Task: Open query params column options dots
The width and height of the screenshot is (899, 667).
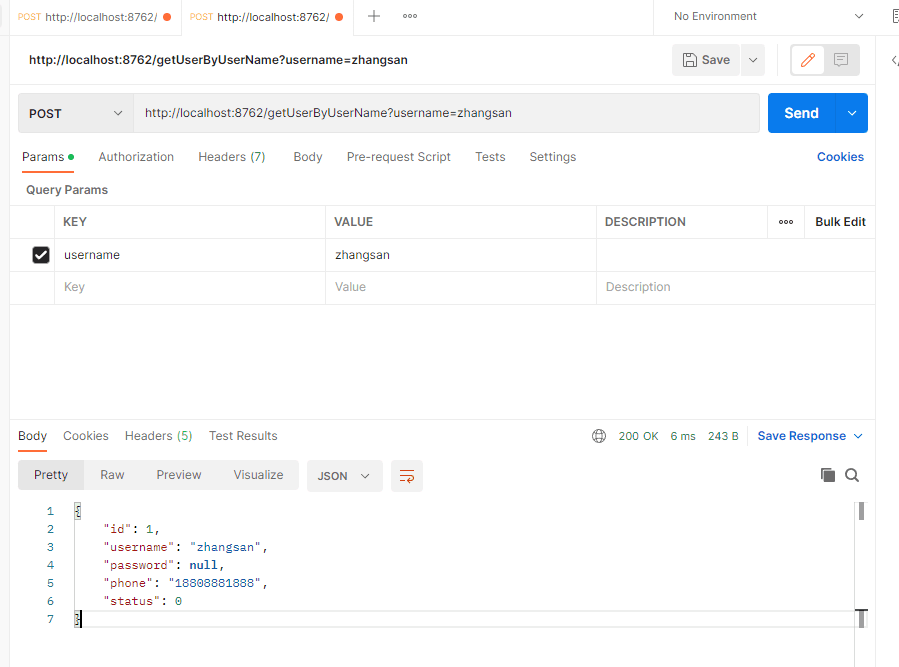Action: [786, 222]
